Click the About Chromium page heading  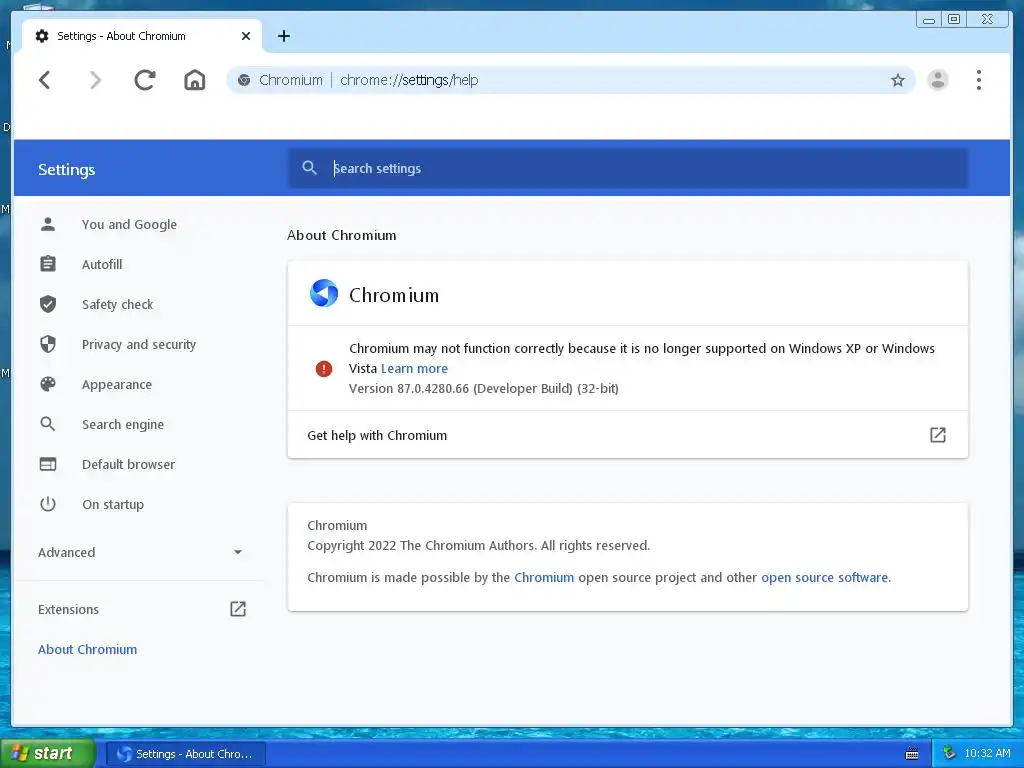(x=342, y=235)
